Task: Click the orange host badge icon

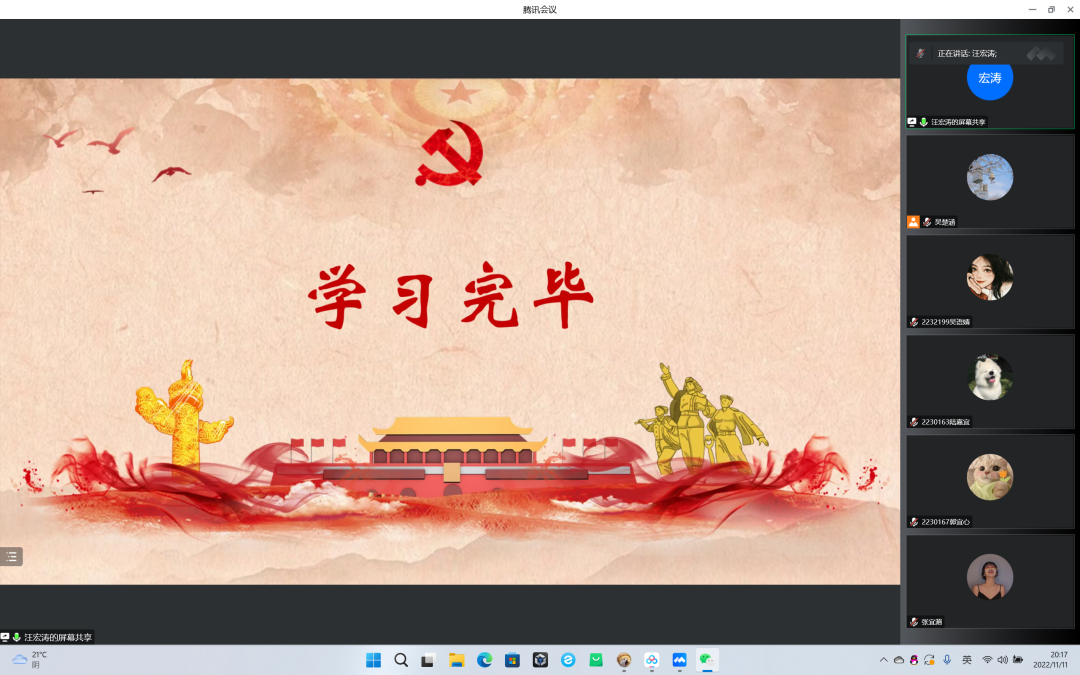Action: [x=913, y=222]
